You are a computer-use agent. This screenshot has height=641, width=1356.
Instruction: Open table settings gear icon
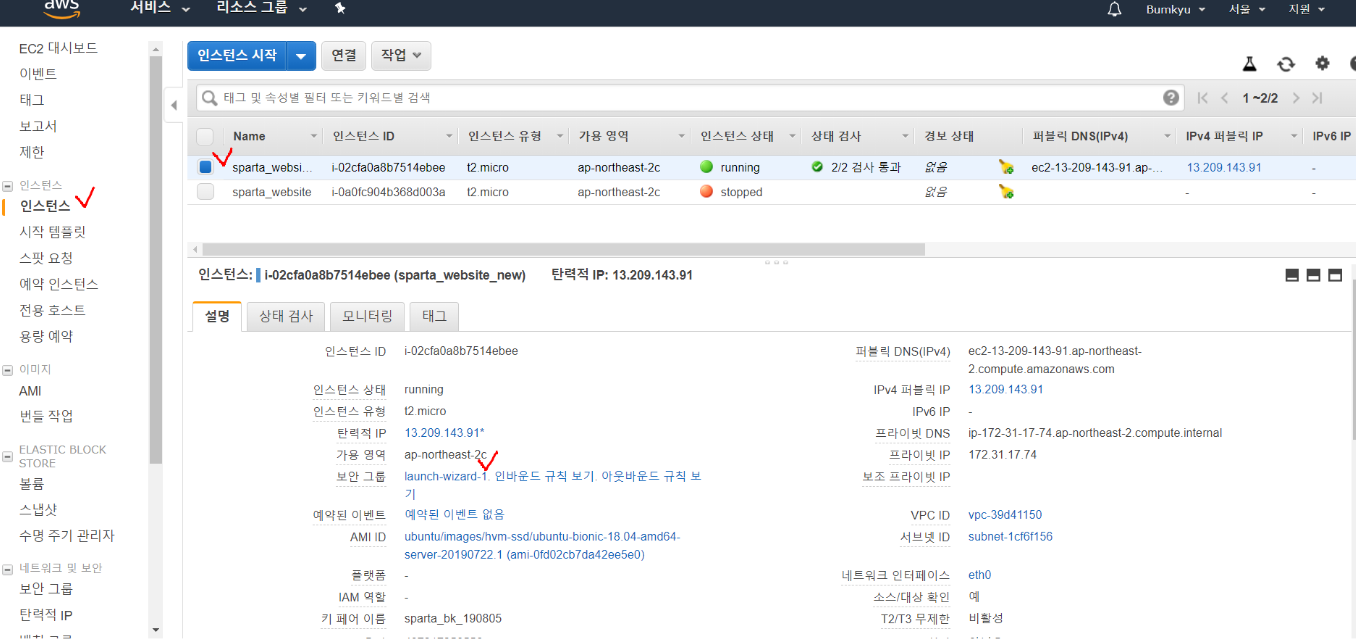click(1322, 63)
